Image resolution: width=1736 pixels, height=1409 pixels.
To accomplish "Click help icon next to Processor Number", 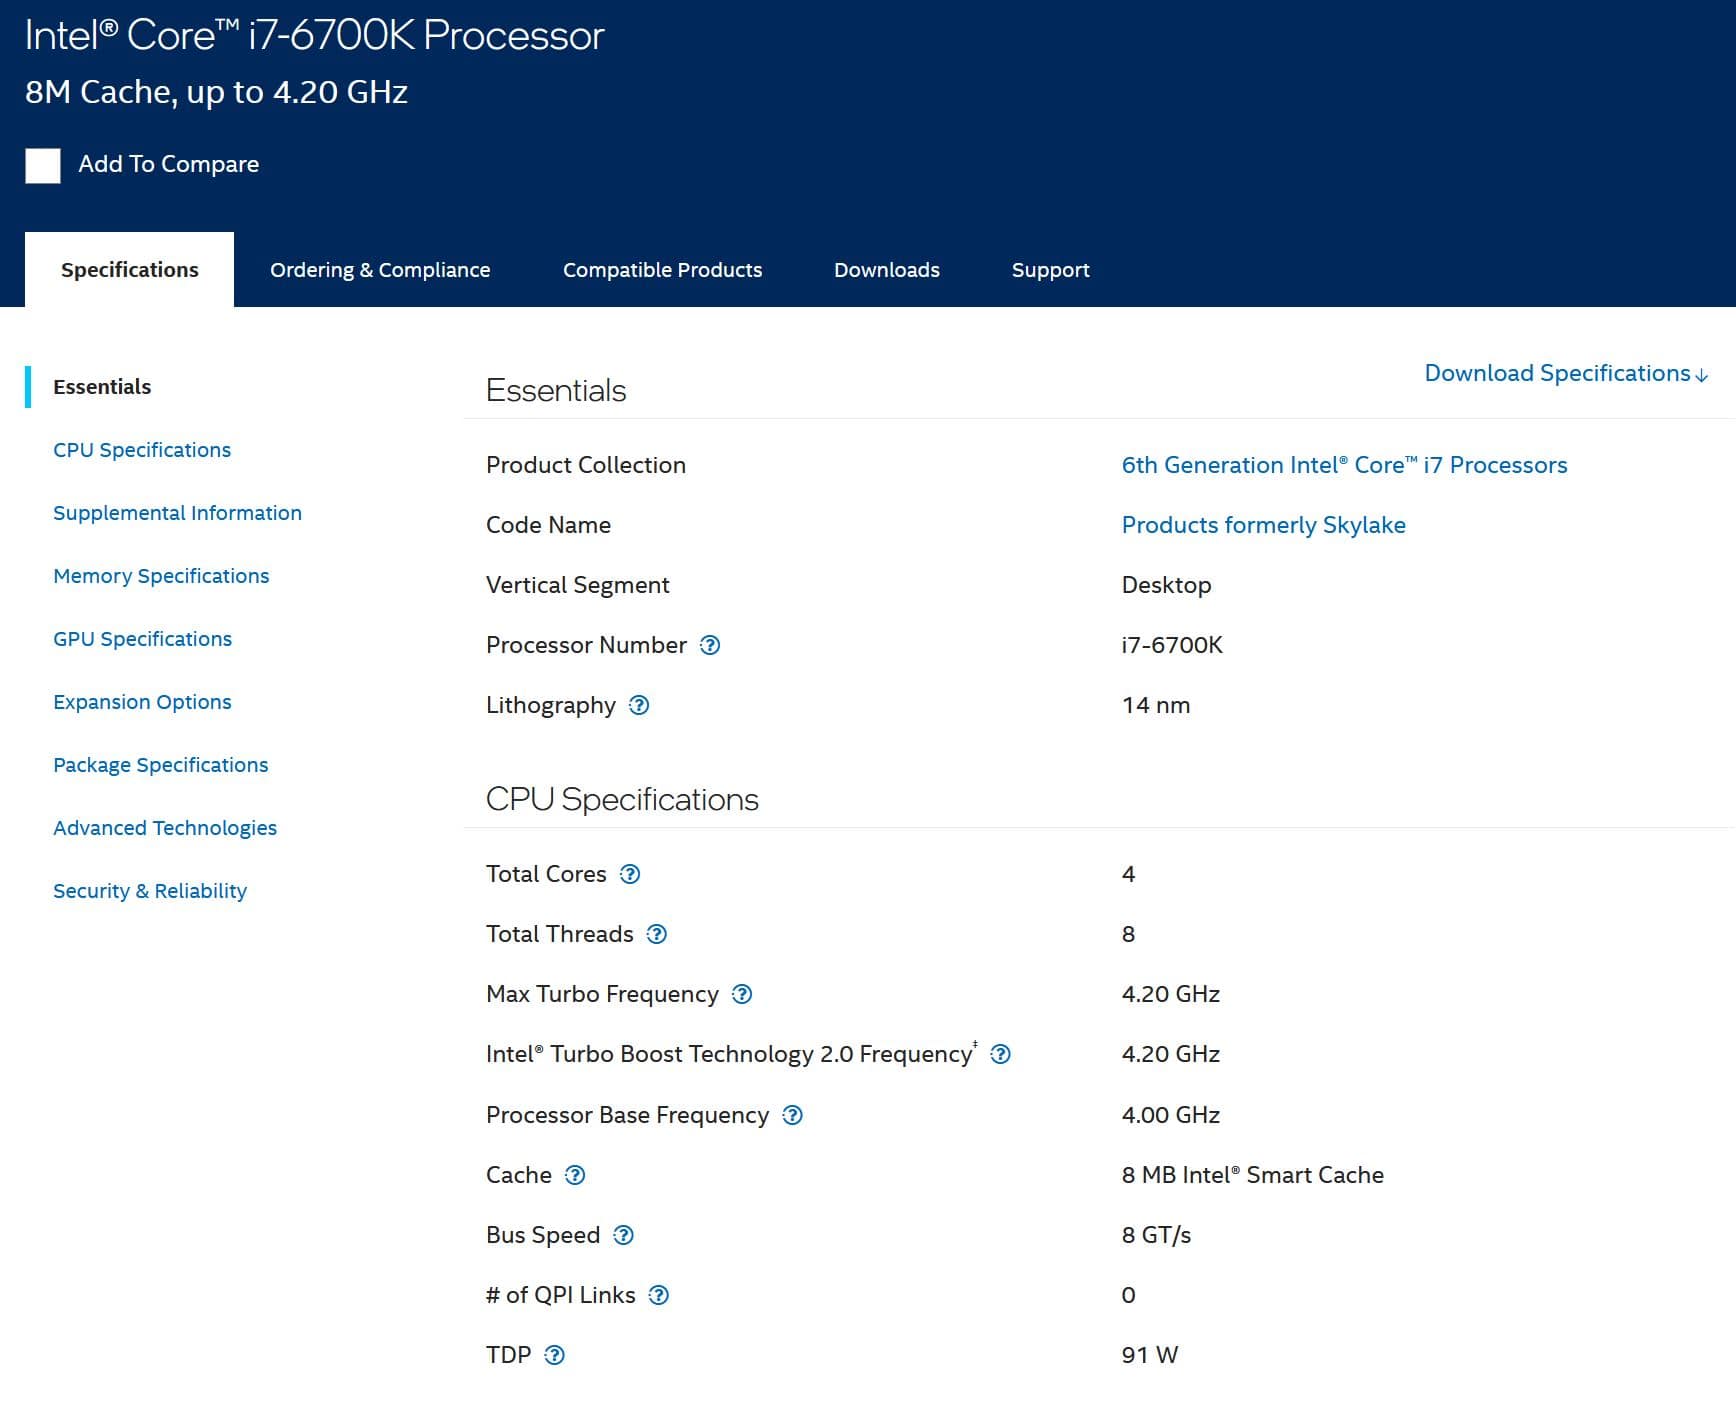I will click(710, 645).
